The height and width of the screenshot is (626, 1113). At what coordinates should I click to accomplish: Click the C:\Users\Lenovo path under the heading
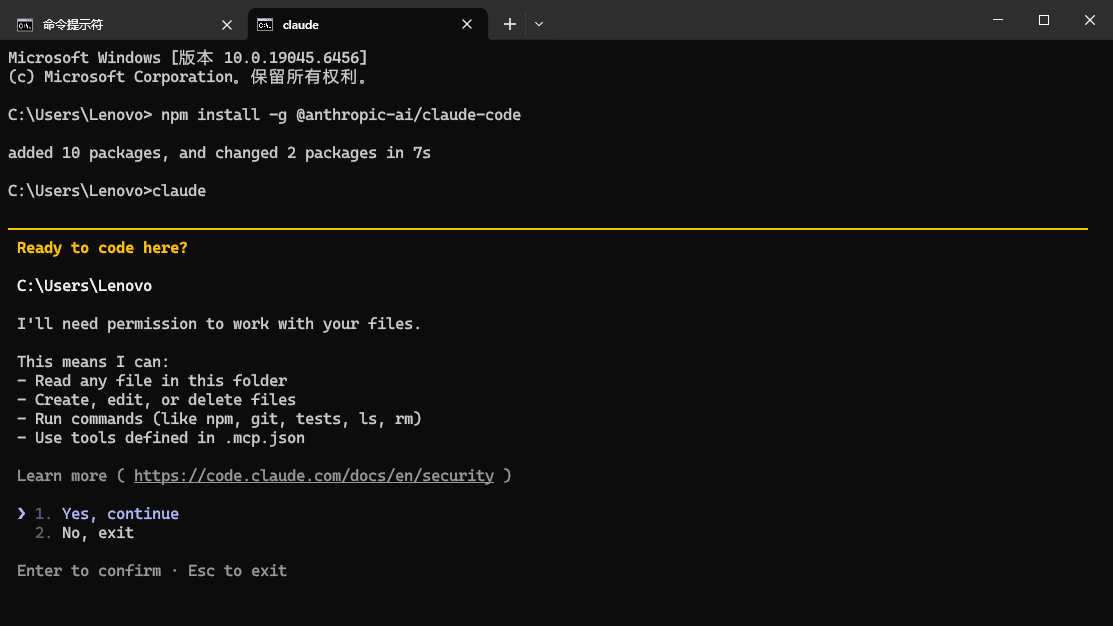point(84,286)
